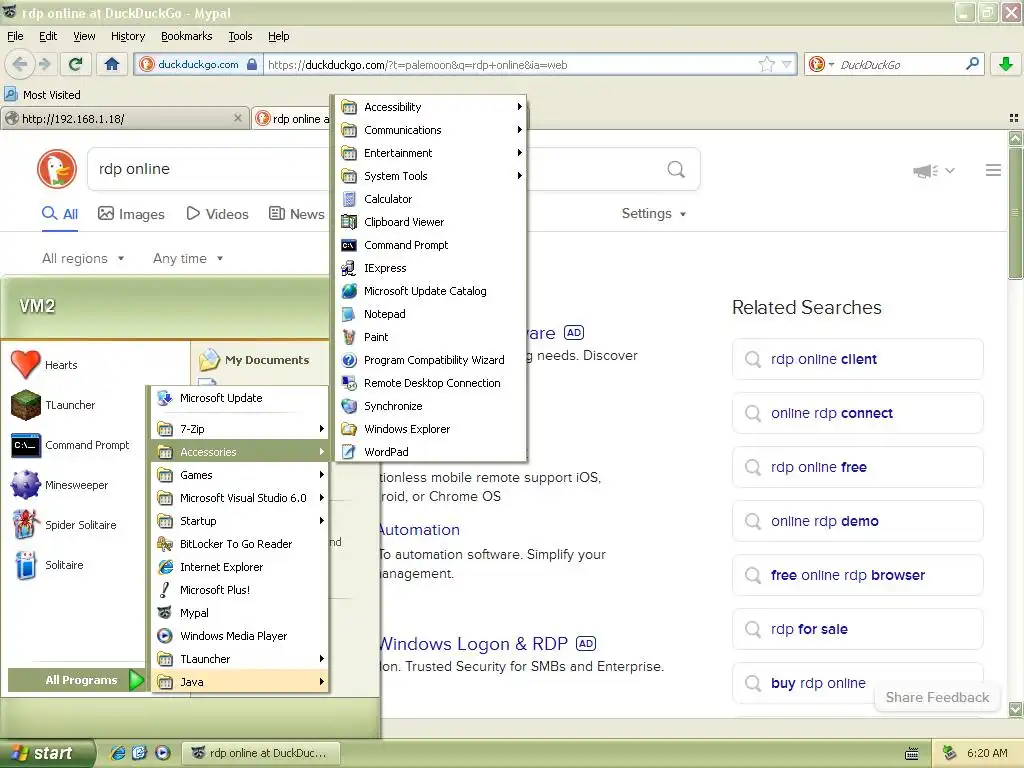This screenshot has width=1024, height=768.
Task: Launch Clipboard Viewer
Action: point(431,222)
